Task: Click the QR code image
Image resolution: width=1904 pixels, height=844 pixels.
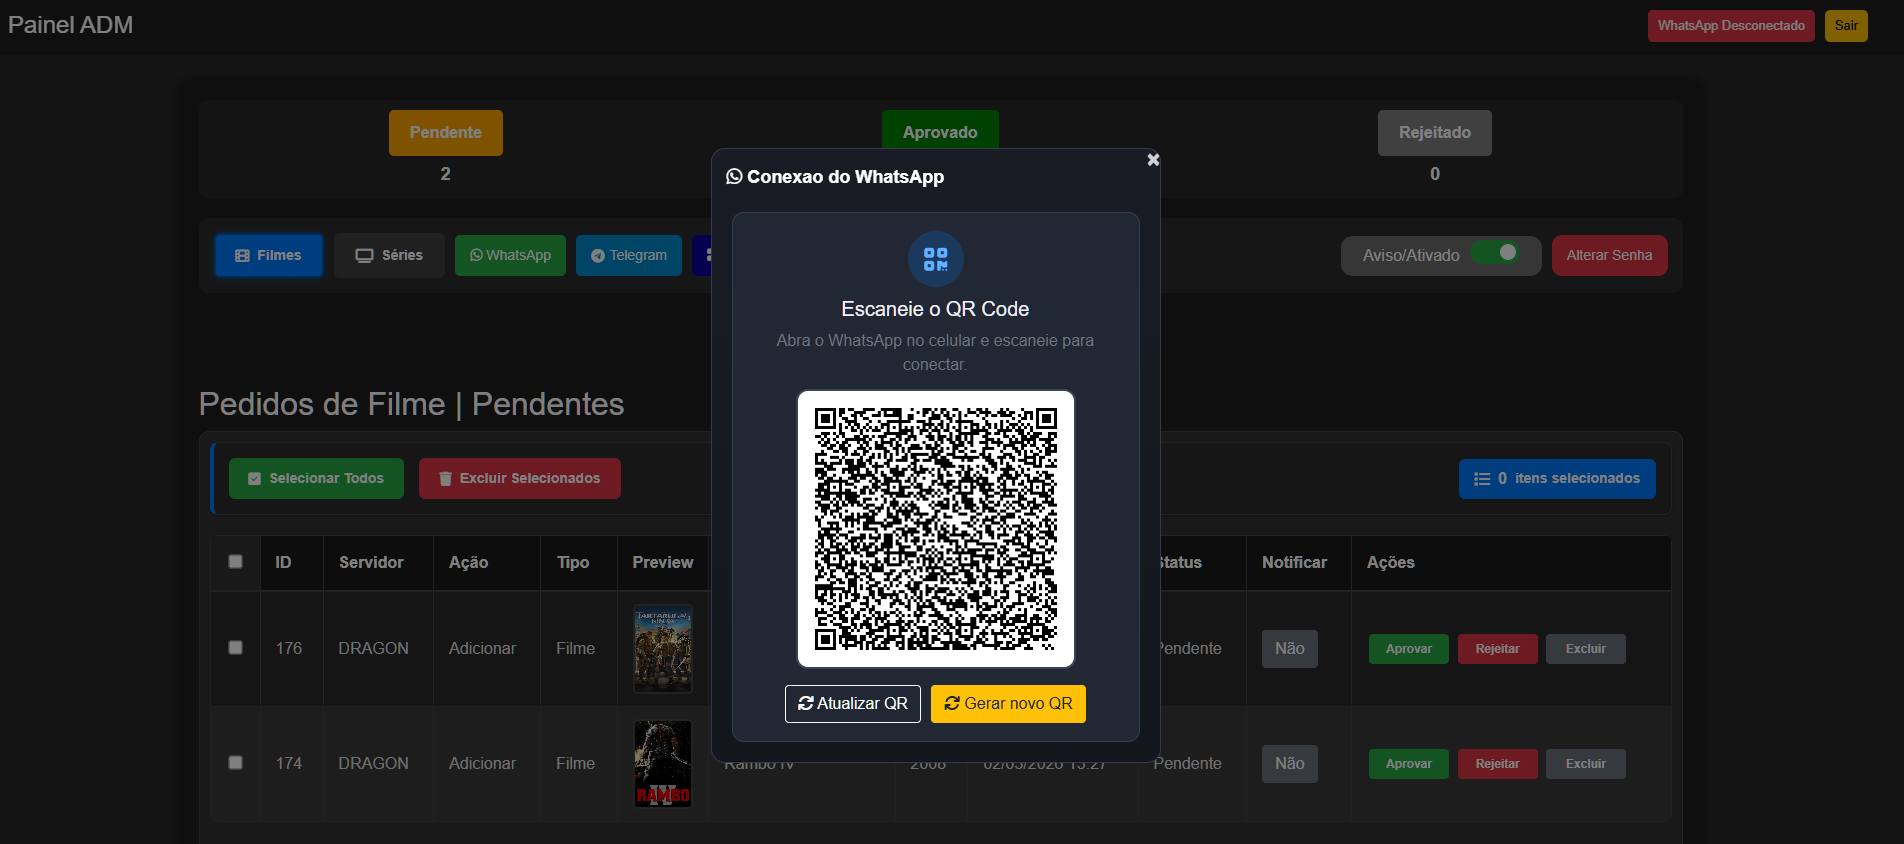Action: pyautogui.click(x=935, y=529)
